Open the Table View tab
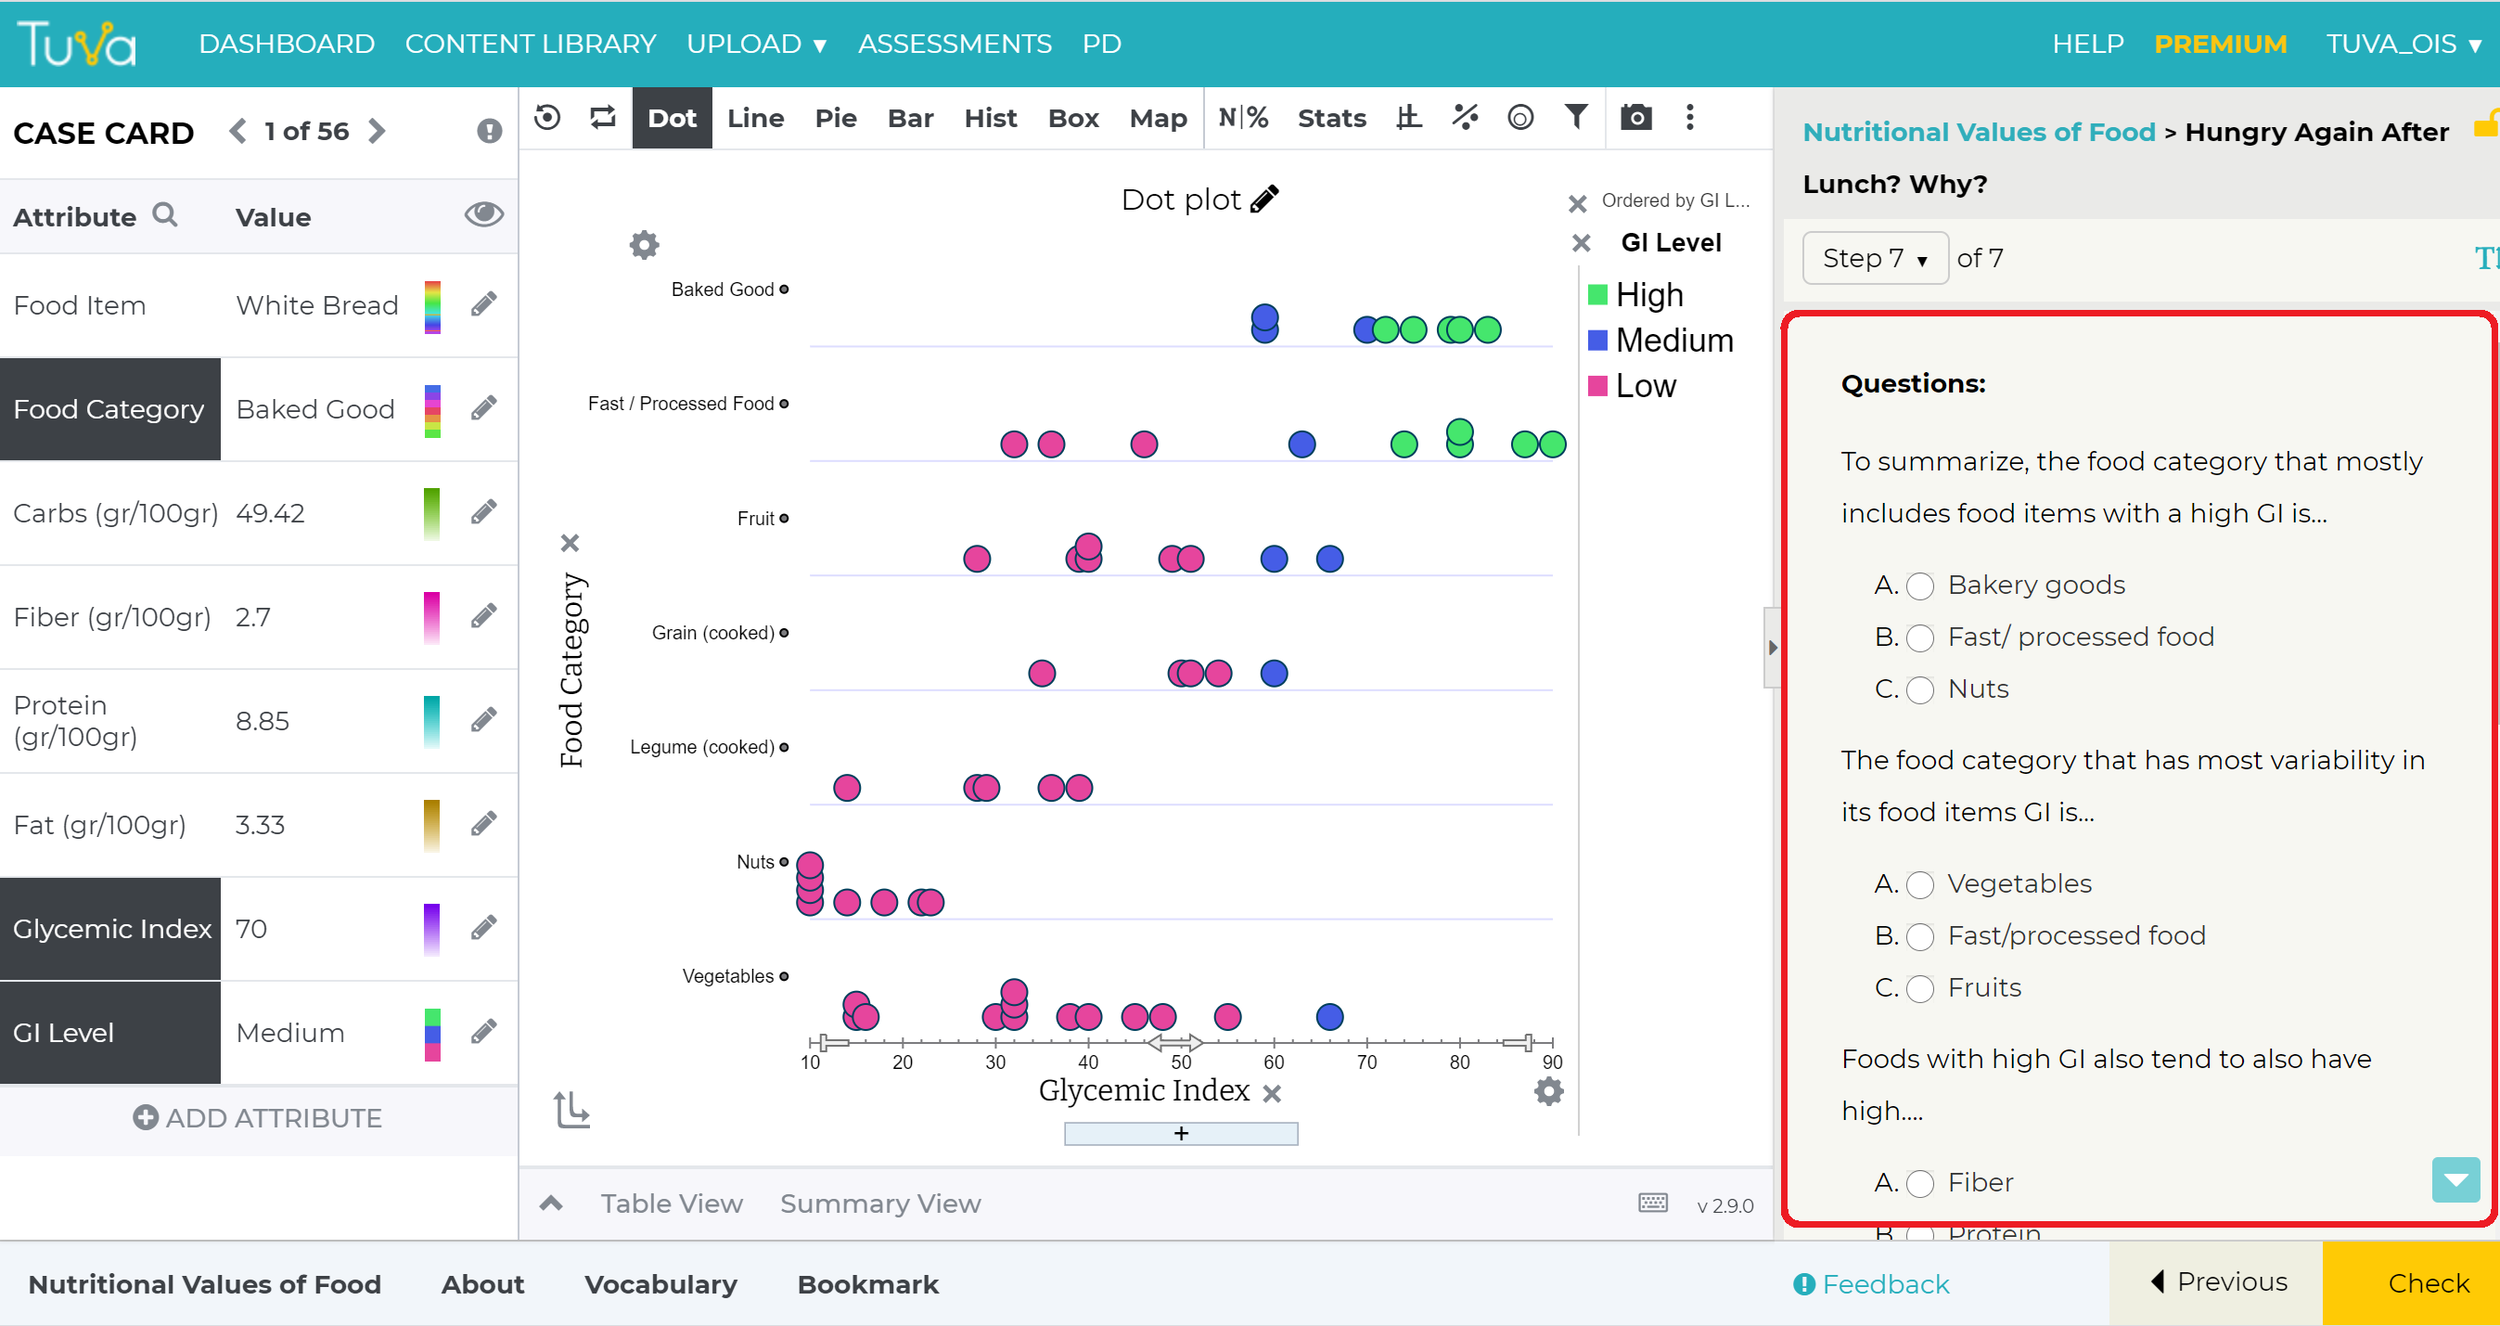The width and height of the screenshot is (2500, 1326). [x=672, y=1203]
